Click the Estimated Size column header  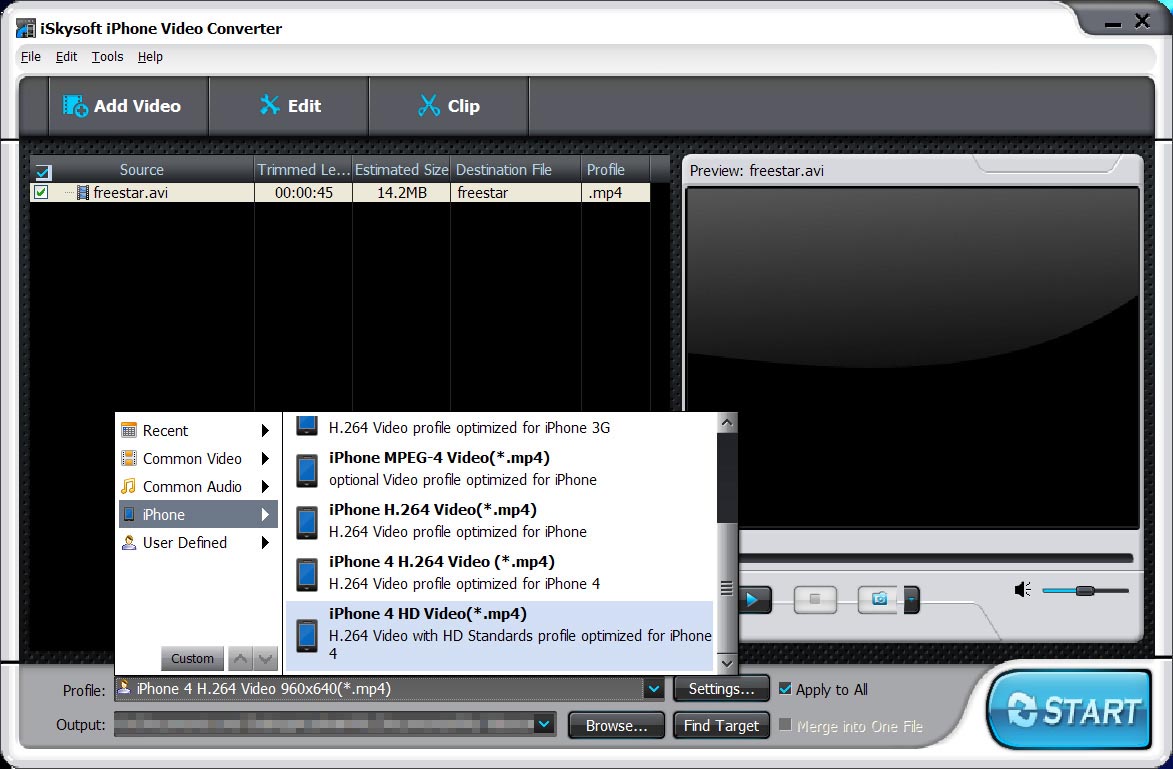point(402,170)
